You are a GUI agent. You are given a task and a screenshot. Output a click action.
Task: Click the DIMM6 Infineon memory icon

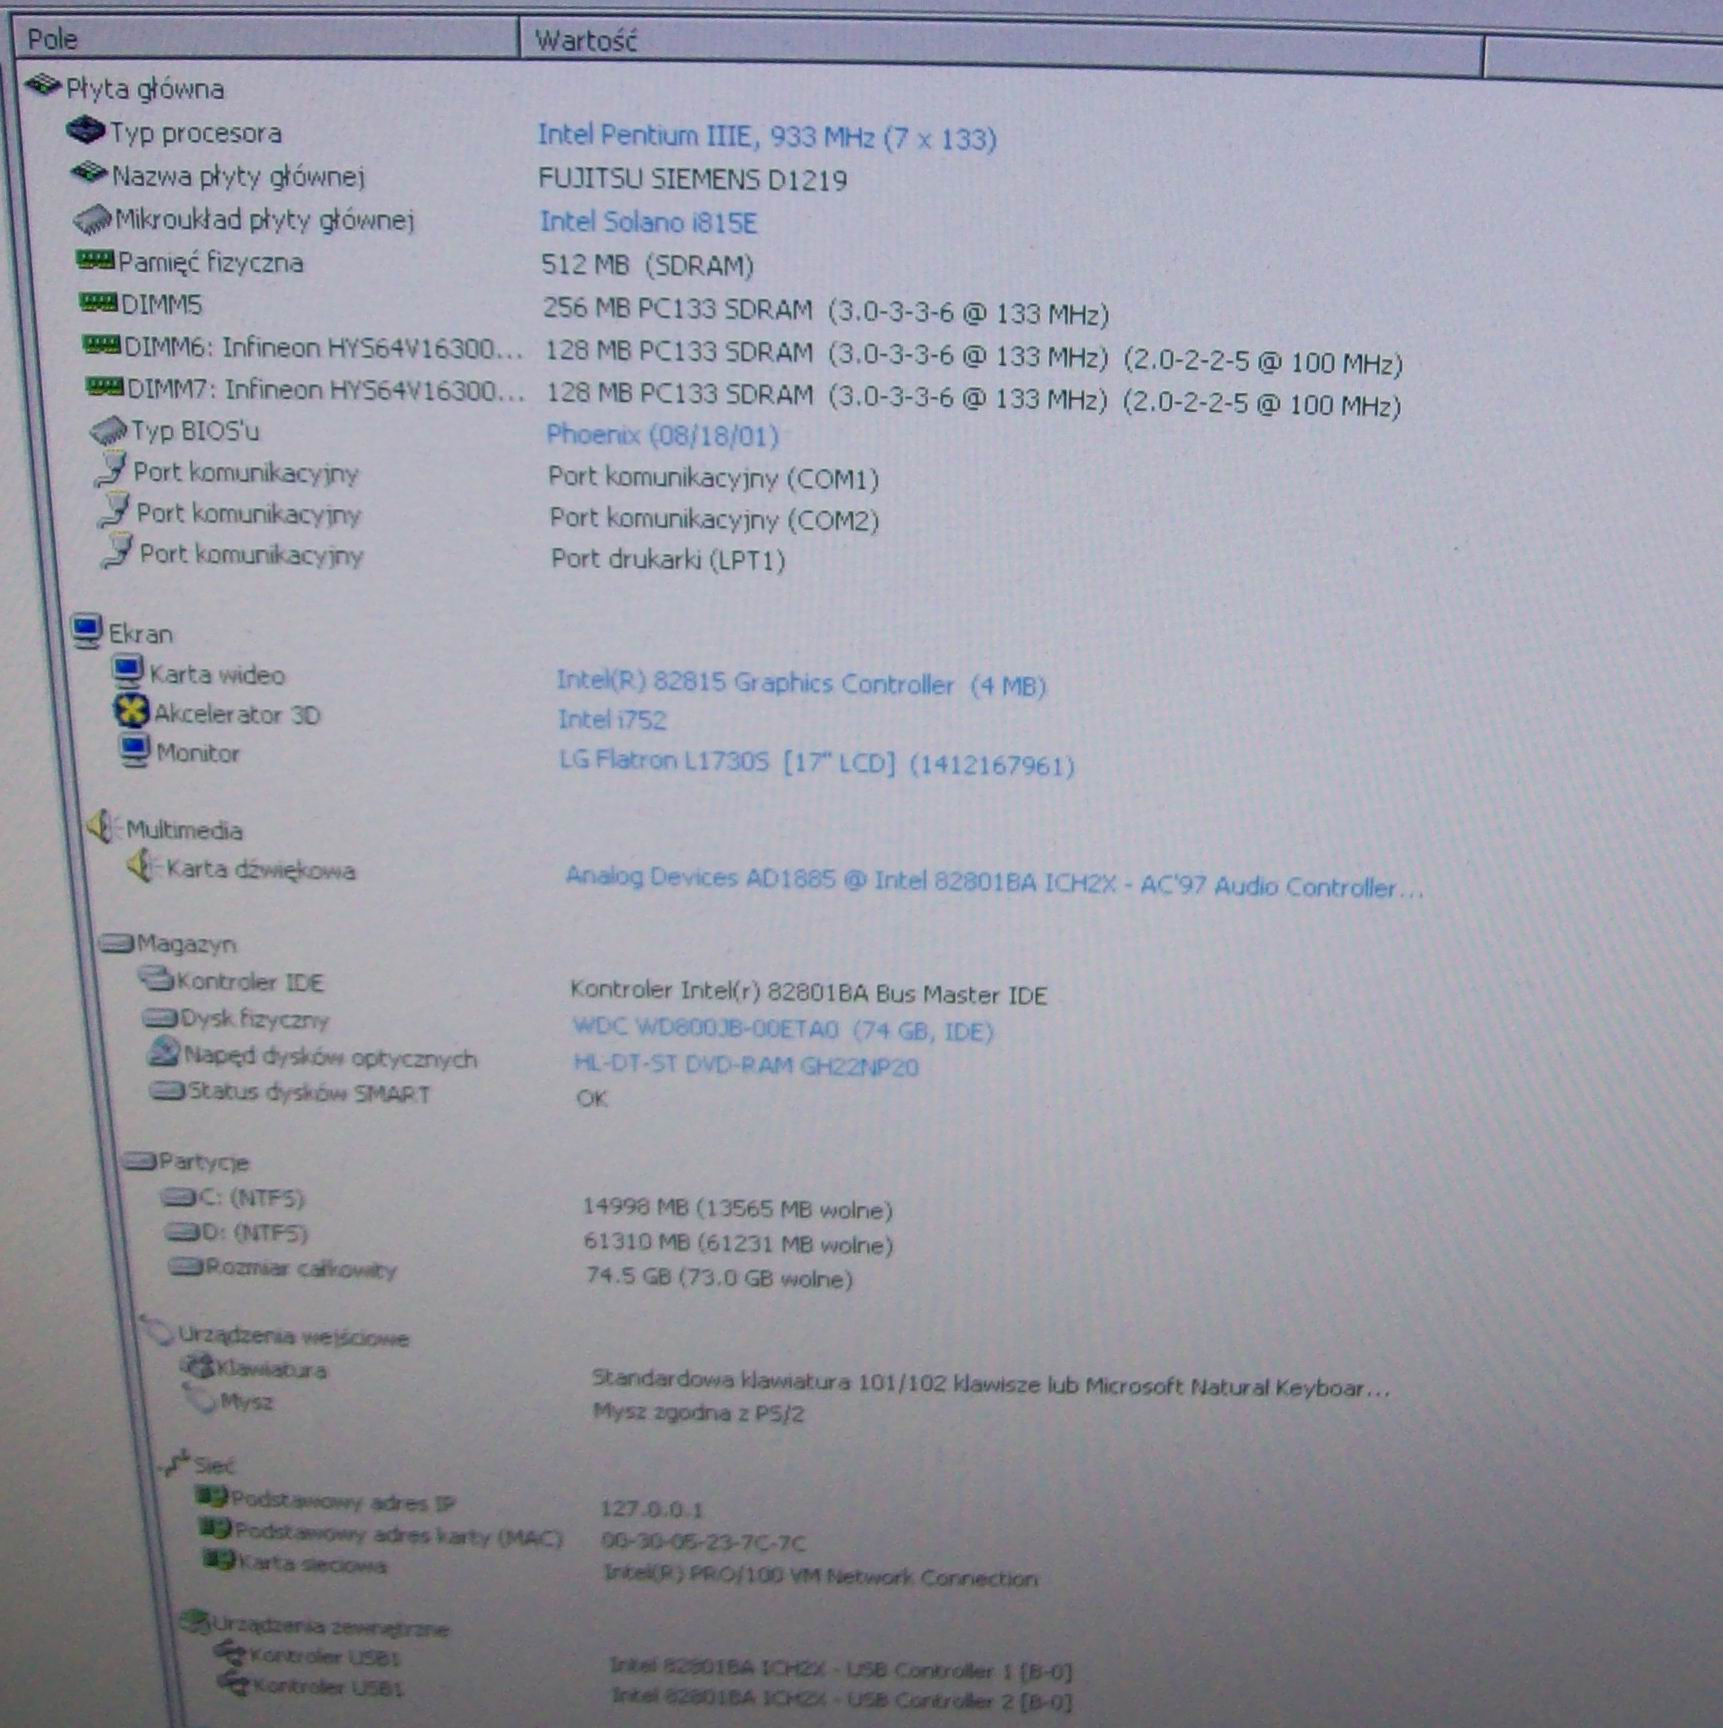[x=101, y=345]
